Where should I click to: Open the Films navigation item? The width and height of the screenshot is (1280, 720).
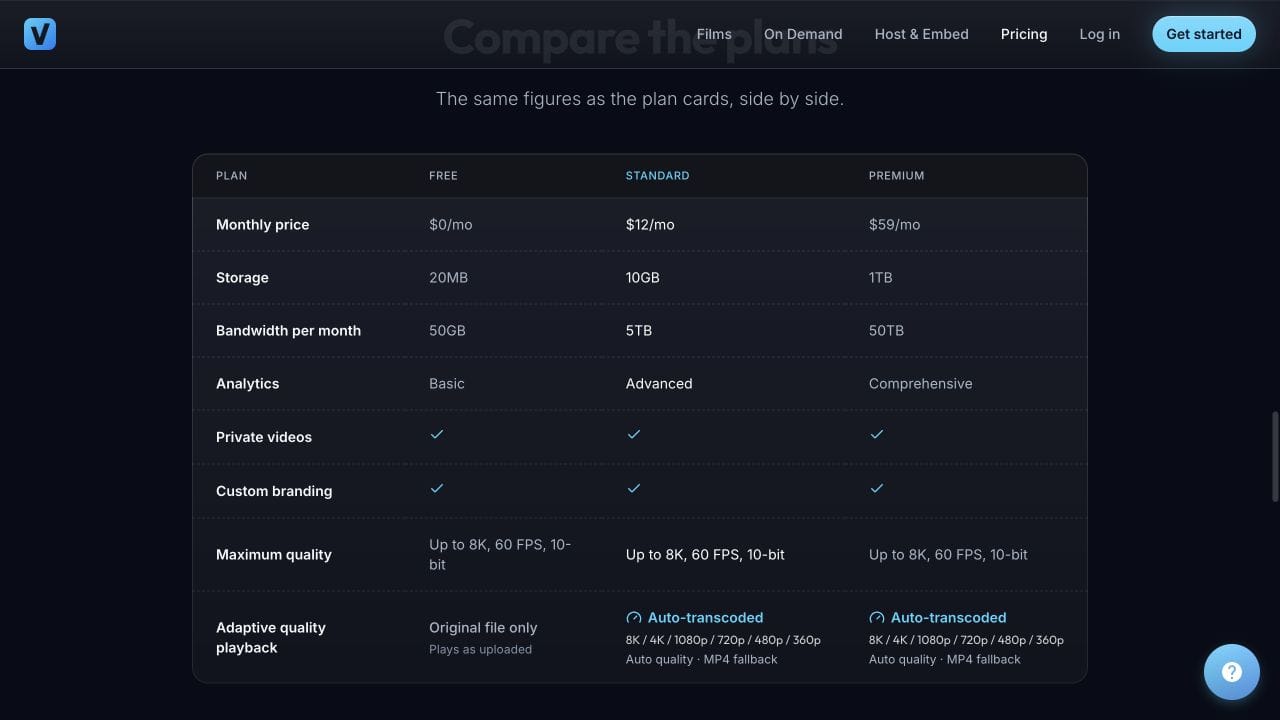(714, 34)
